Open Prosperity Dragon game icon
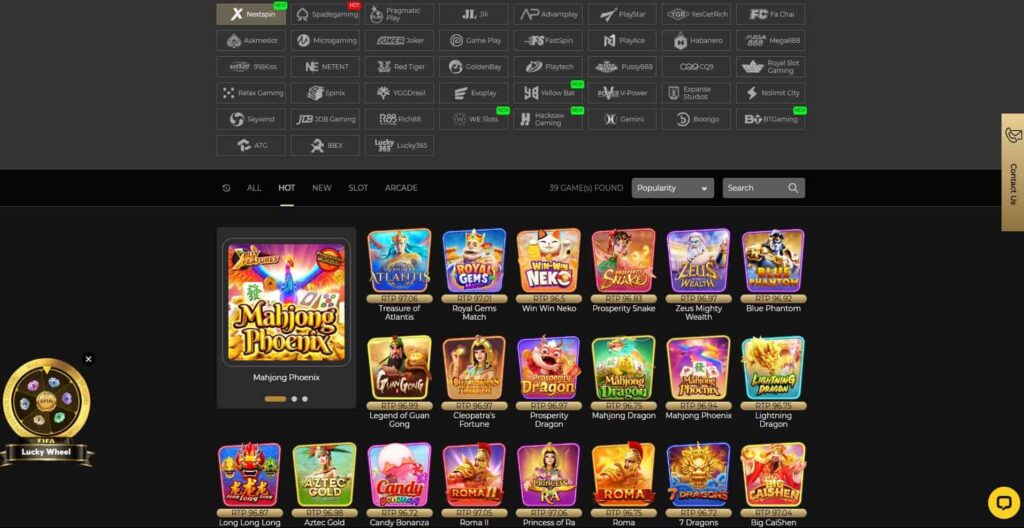 pos(549,367)
